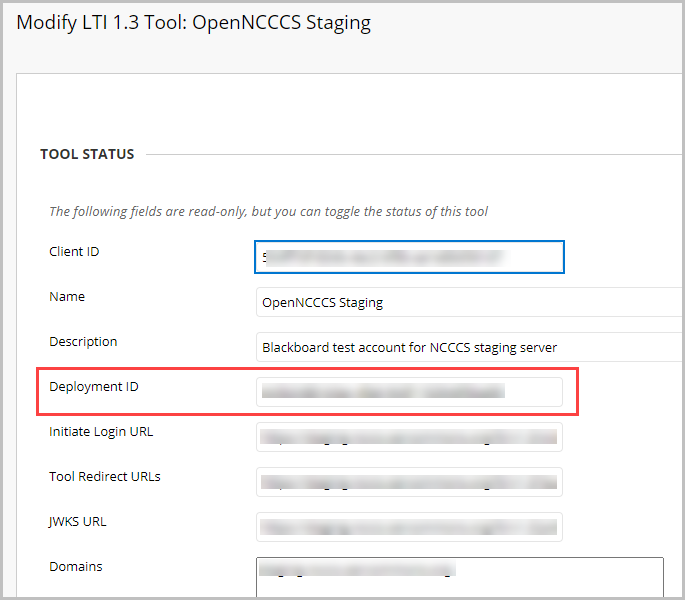Click the TOOL STATUS section heading

[x=87, y=154]
